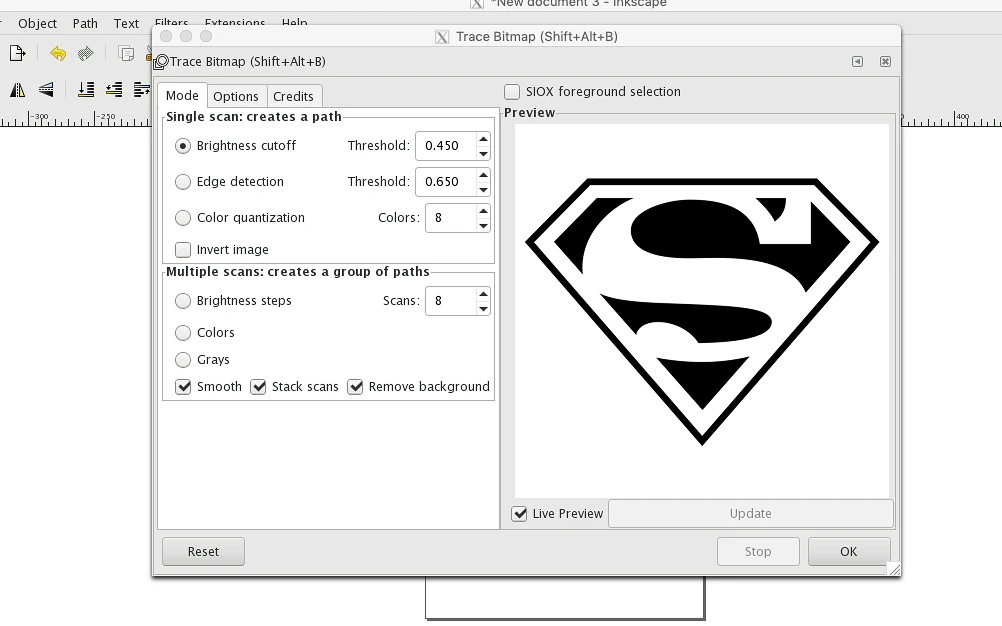
Task: Click the Scans number input field
Action: pyautogui.click(x=451, y=301)
